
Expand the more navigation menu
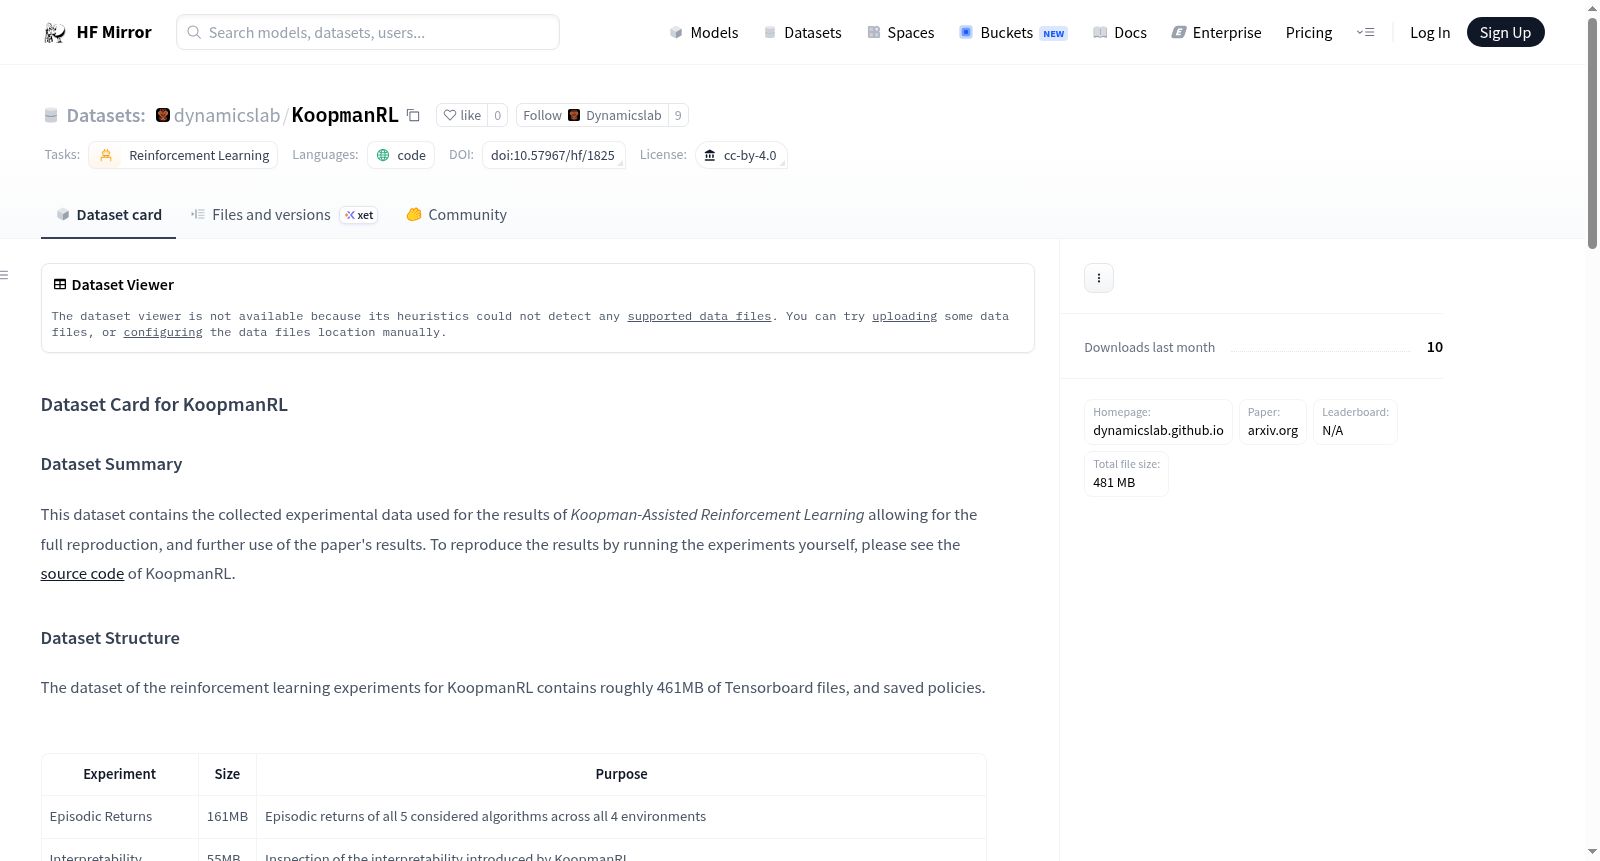[x=1365, y=33]
